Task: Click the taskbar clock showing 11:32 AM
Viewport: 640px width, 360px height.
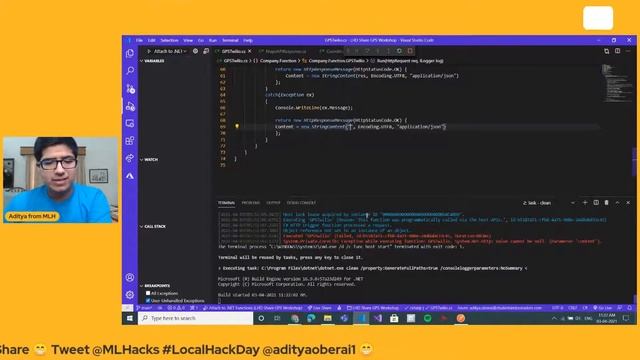Action: point(607,318)
